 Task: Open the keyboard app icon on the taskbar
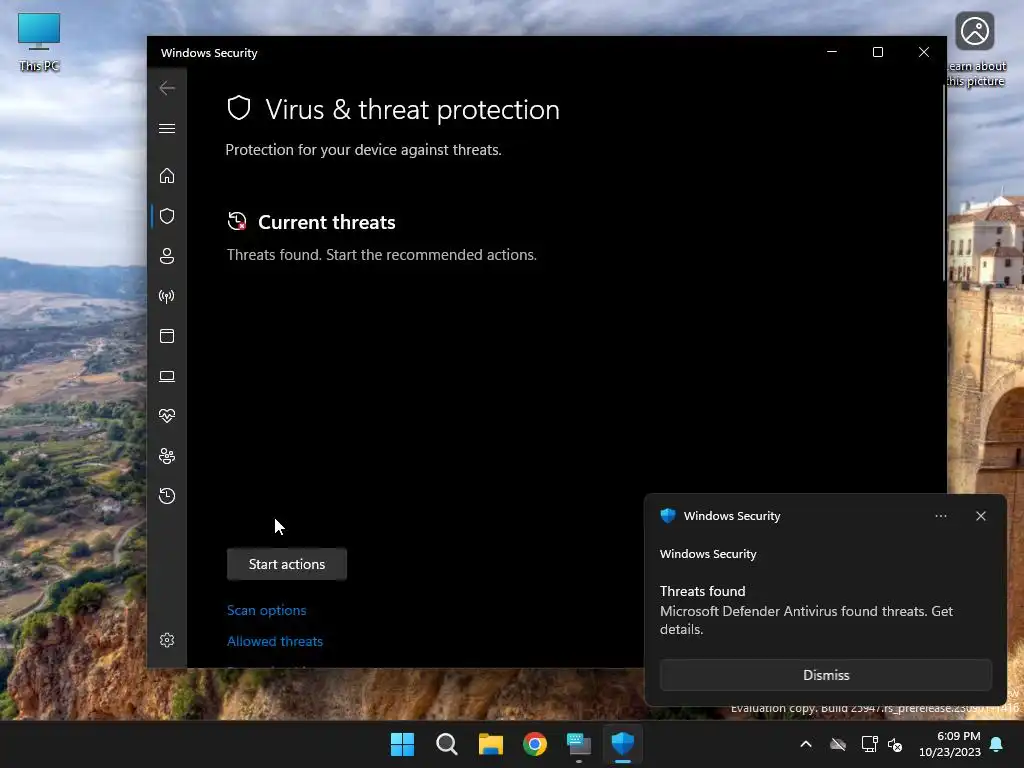579,744
